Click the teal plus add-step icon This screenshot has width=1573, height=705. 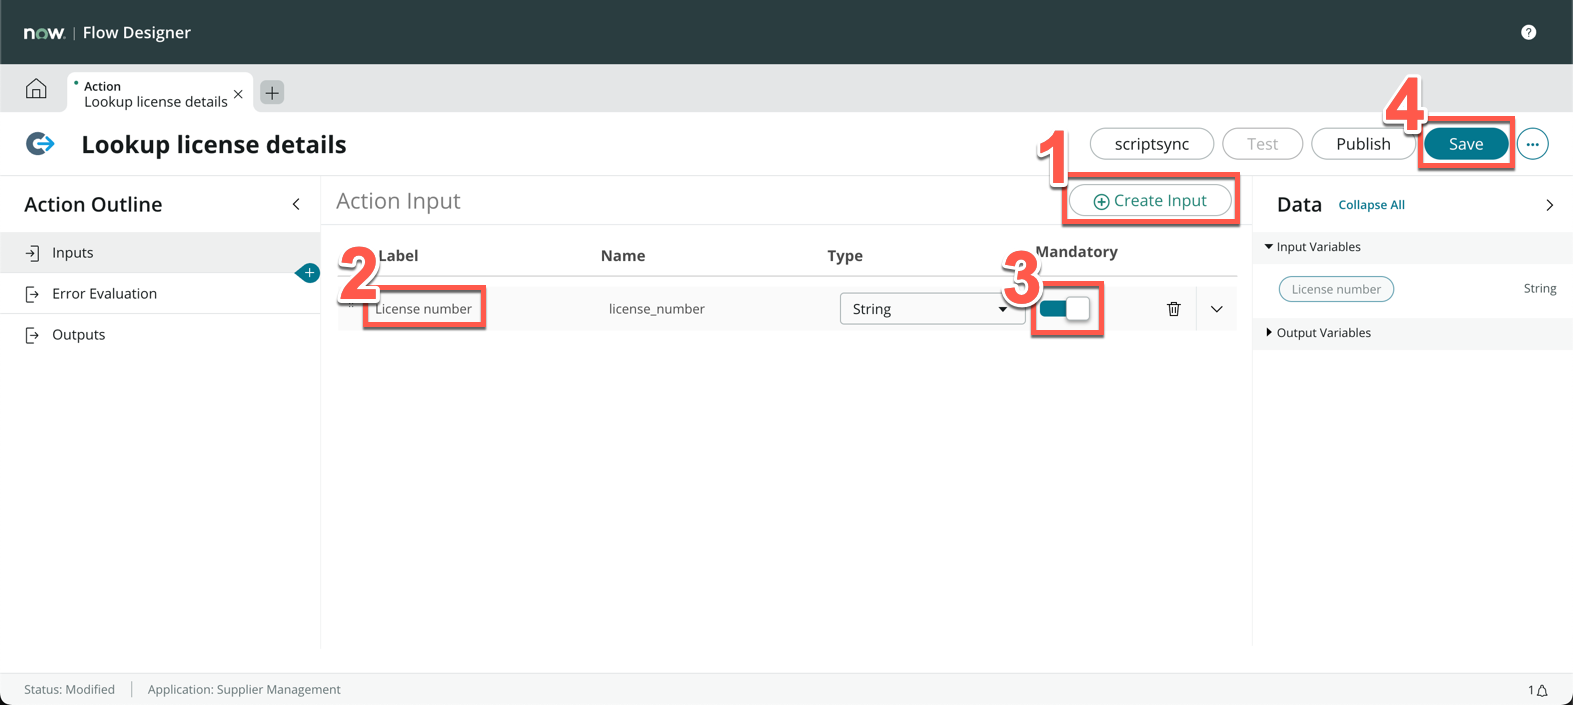click(309, 273)
